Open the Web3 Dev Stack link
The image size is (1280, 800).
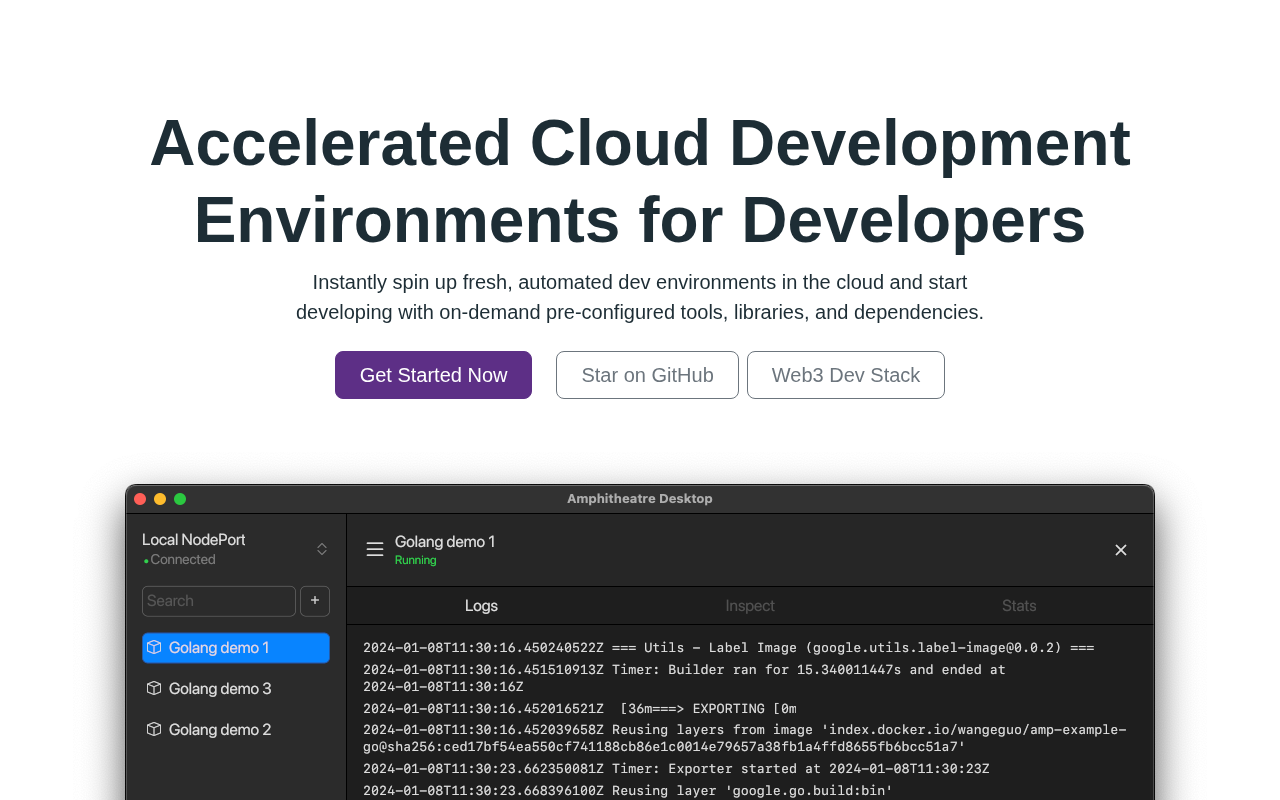[x=845, y=375]
